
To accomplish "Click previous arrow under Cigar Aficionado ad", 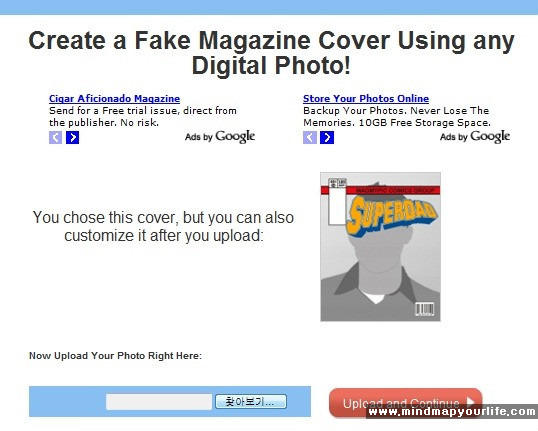I will click(x=55, y=138).
